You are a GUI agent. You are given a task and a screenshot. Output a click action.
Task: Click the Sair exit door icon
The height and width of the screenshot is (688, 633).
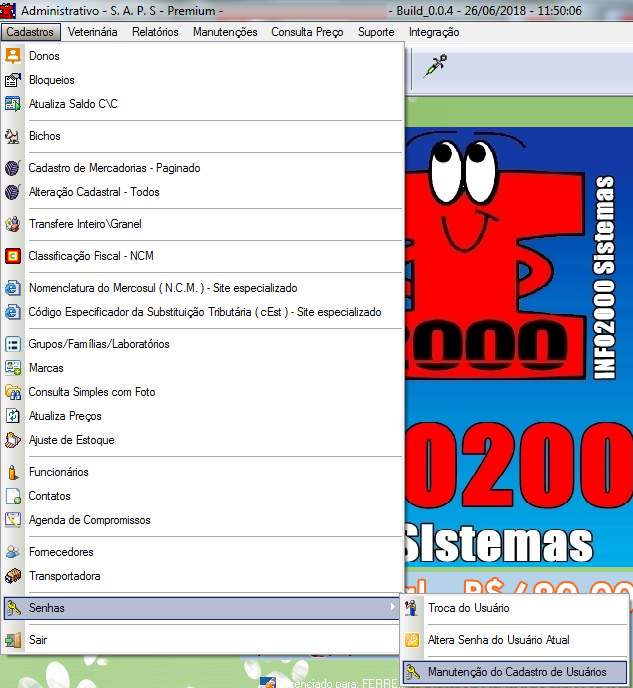click(13, 640)
